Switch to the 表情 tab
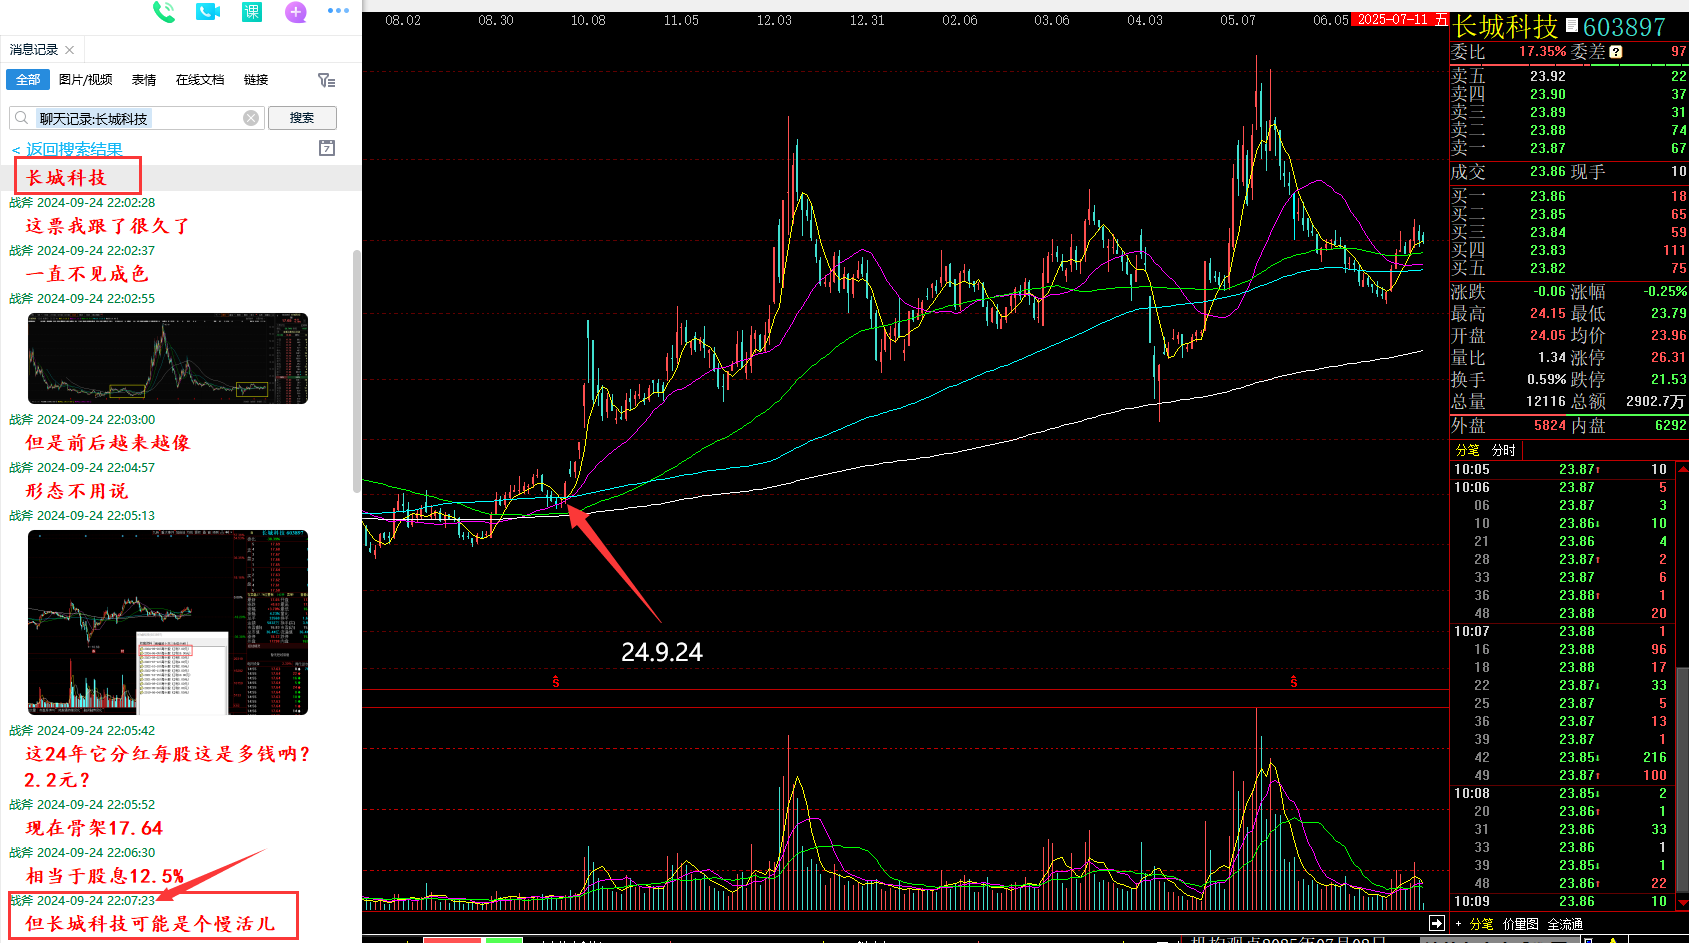Image resolution: width=1689 pixels, height=943 pixels. (x=144, y=80)
